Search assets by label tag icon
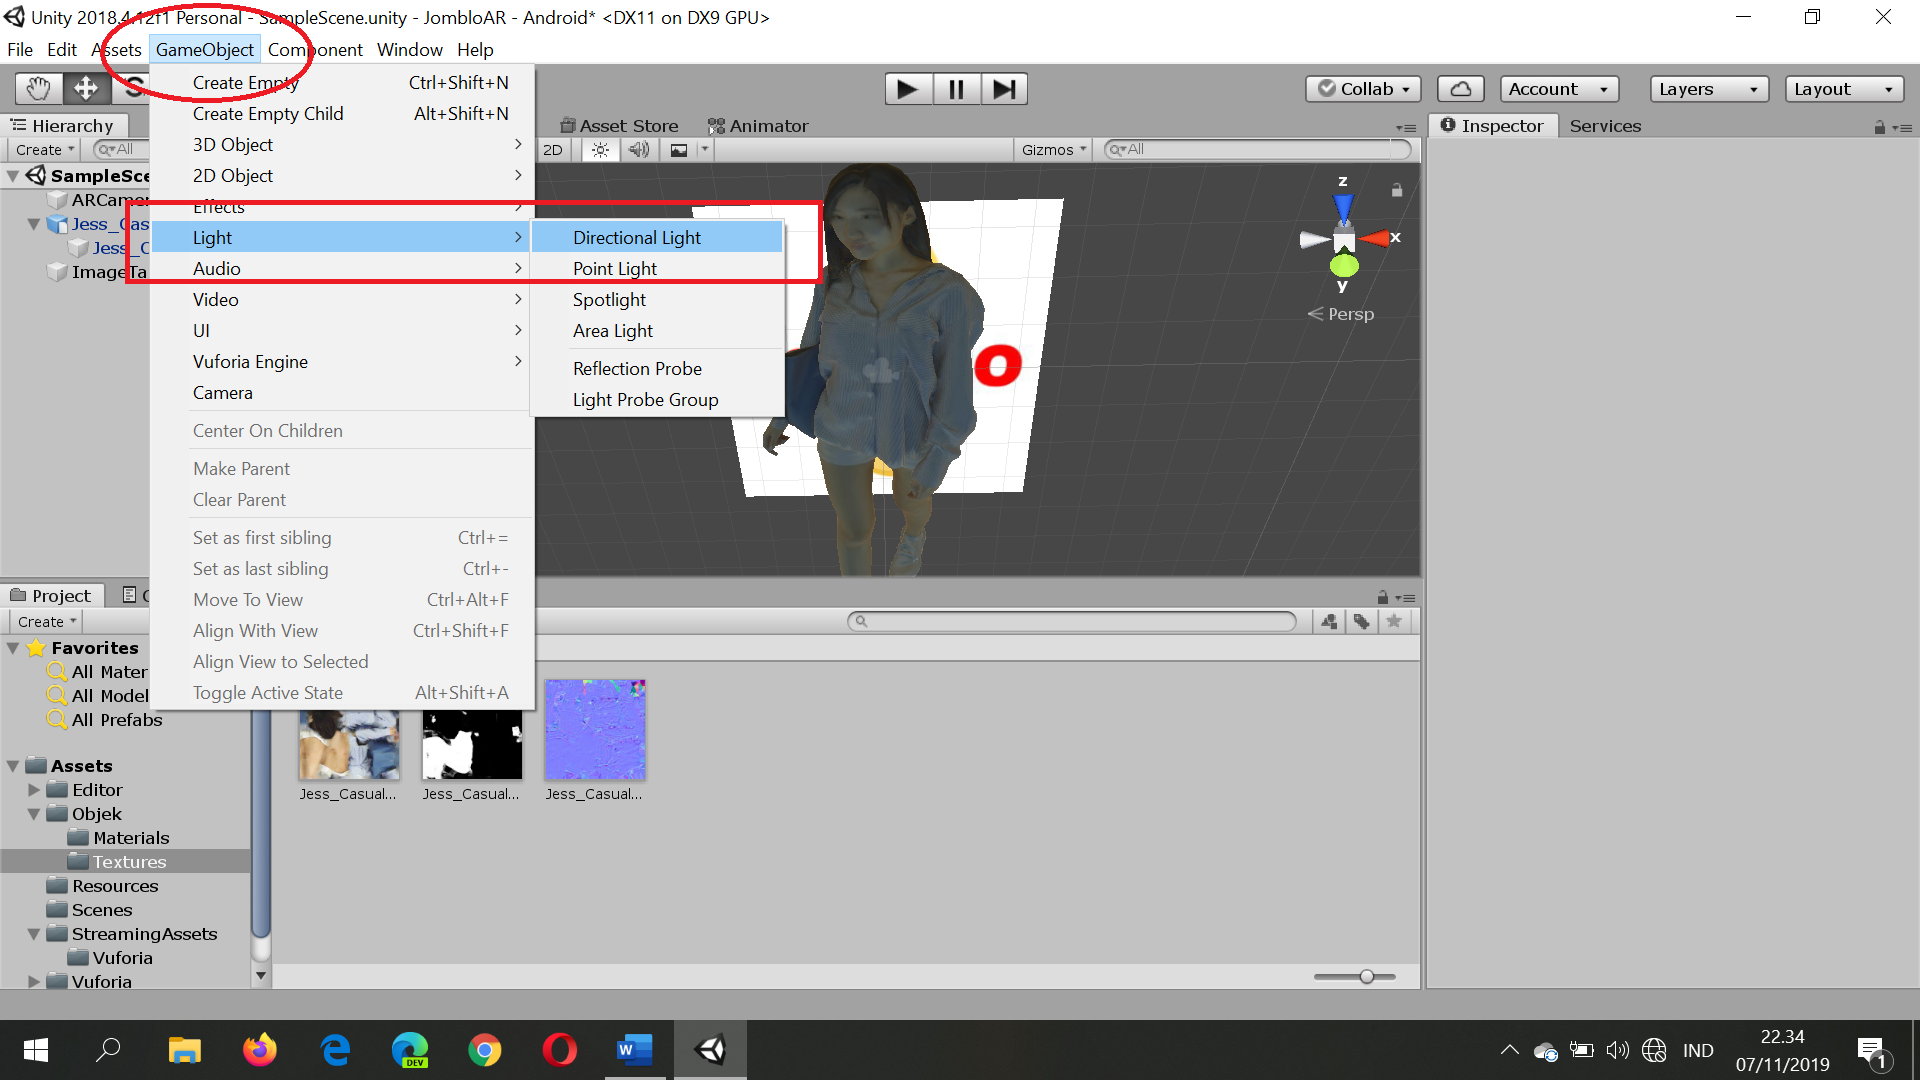The height and width of the screenshot is (1080, 1920). click(1361, 621)
